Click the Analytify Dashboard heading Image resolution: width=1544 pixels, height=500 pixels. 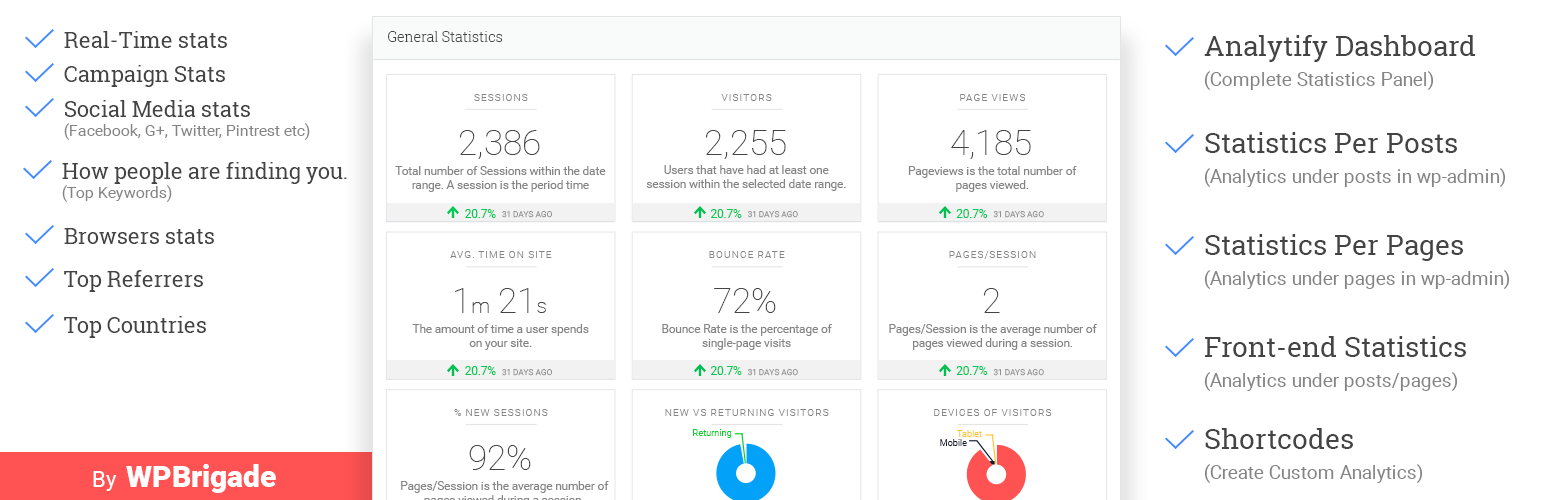pyautogui.click(x=1340, y=46)
